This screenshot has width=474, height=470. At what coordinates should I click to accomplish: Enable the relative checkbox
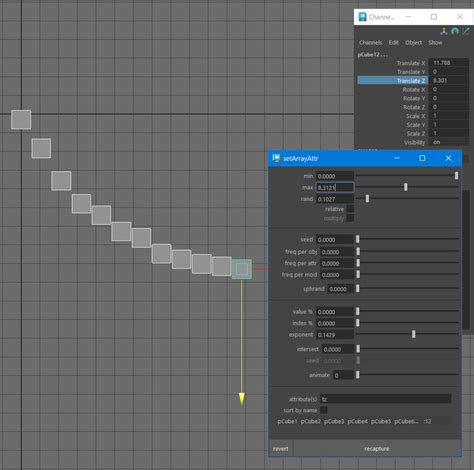(x=350, y=209)
